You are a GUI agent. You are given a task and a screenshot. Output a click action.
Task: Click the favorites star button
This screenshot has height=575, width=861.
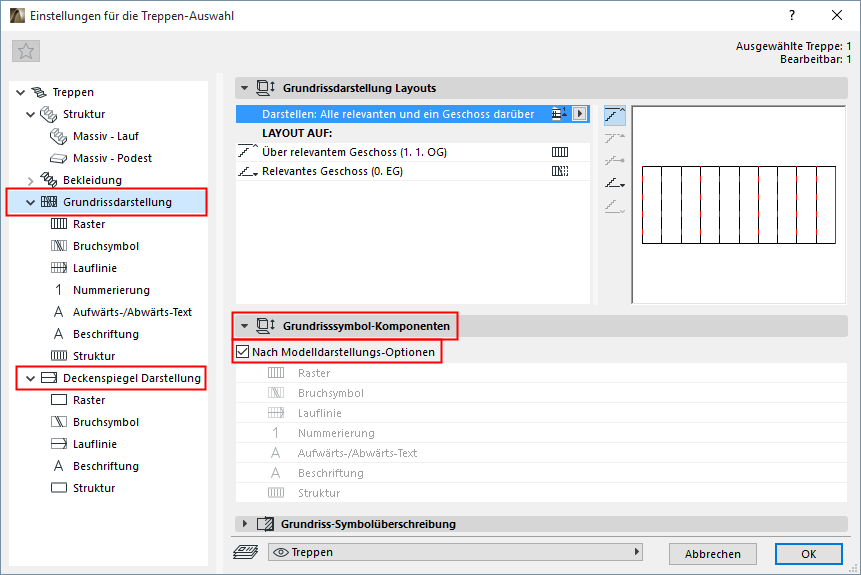26,51
